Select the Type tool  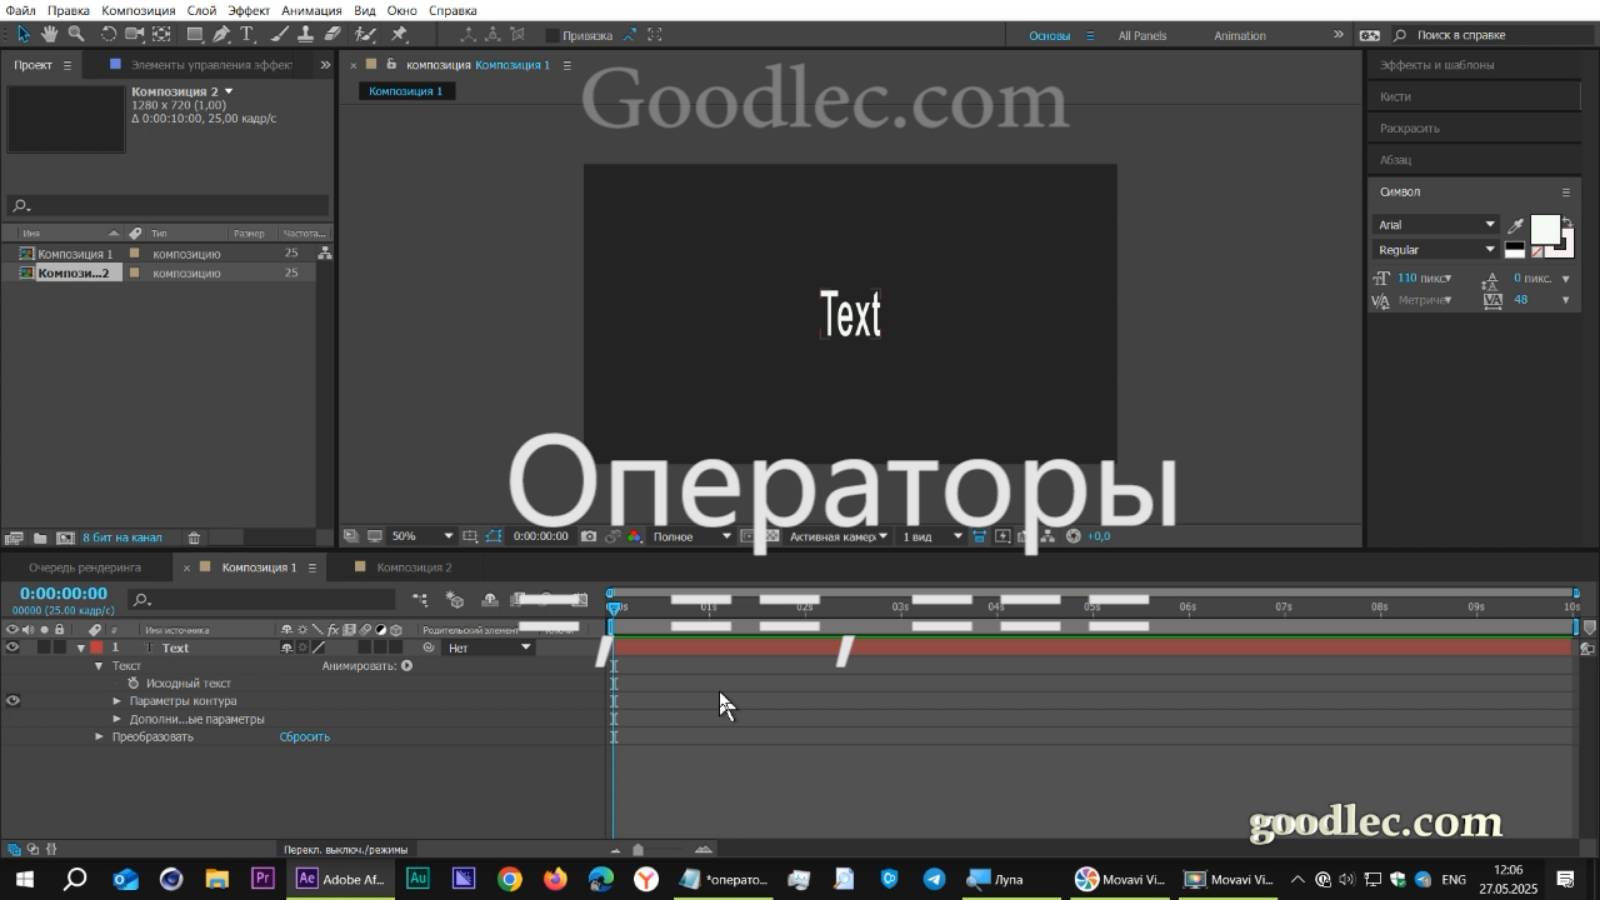coord(246,34)
